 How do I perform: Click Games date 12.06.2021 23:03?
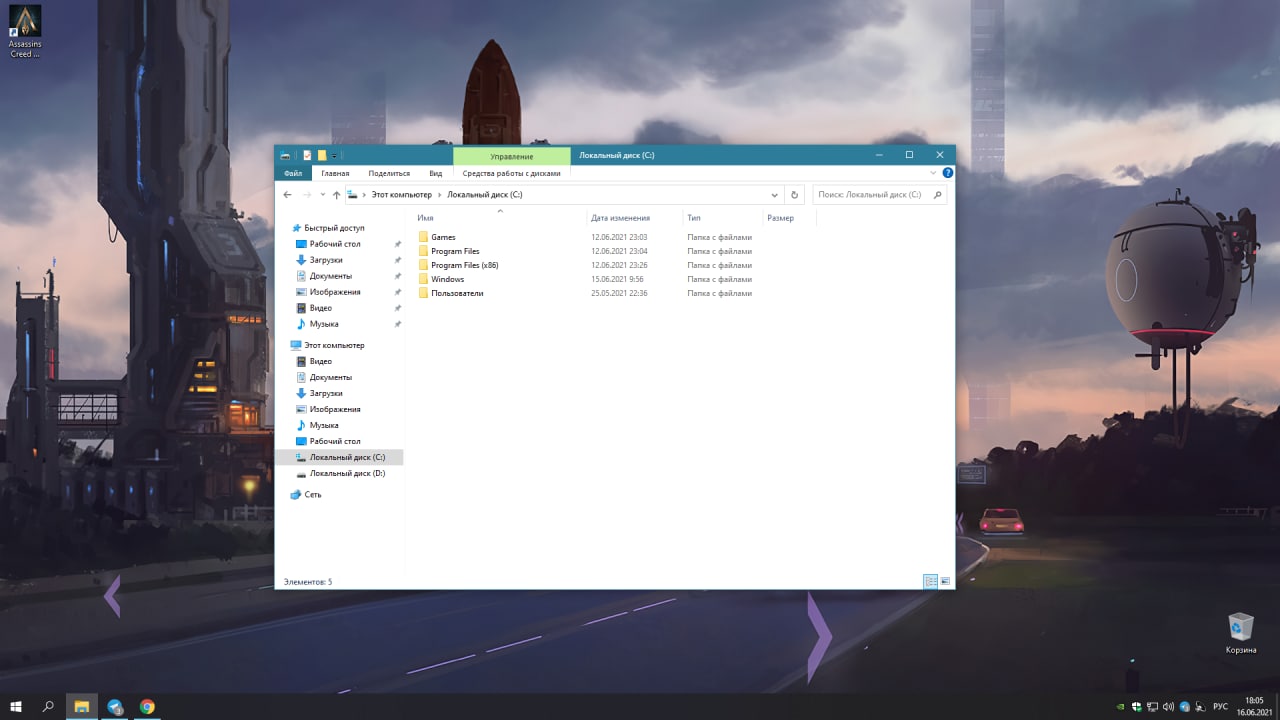(x=619, y=237)
